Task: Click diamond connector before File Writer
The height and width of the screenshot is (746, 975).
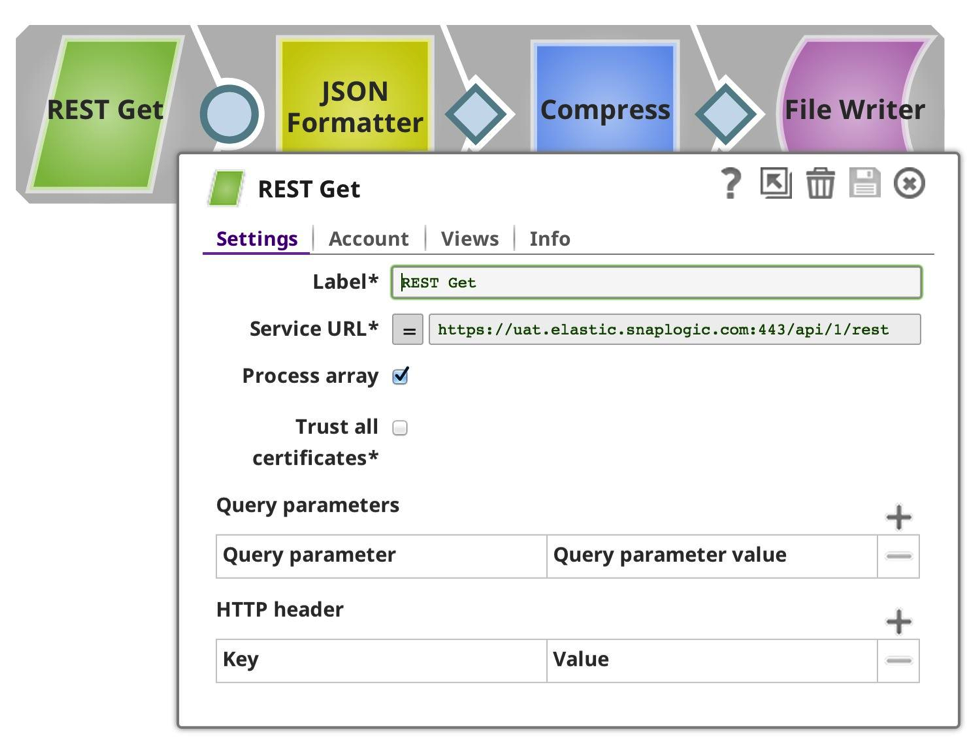Action: click(726, 114)
